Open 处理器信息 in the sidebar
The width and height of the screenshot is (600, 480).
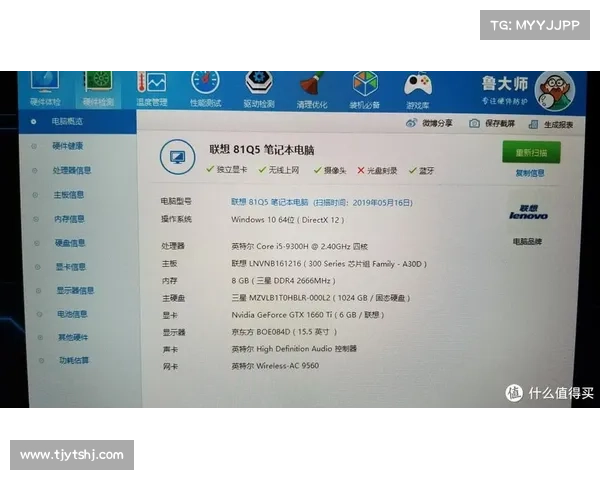pos(72,170)
